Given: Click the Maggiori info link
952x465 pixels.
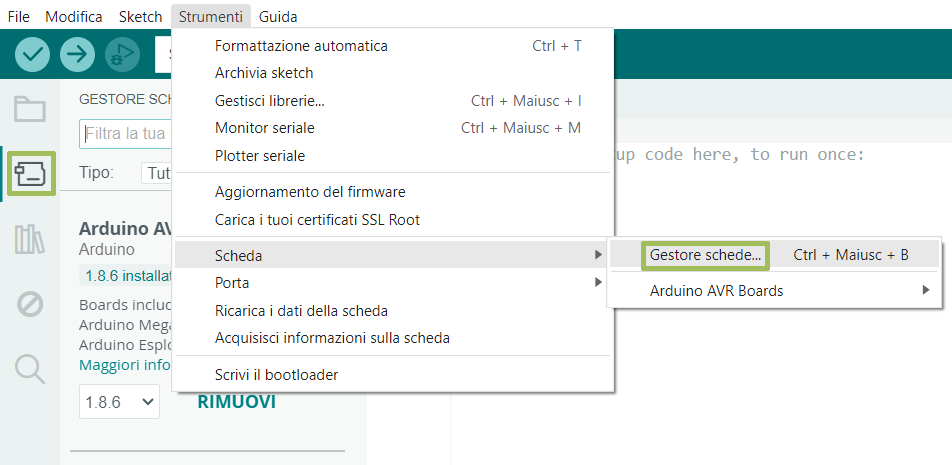Looking at the screenshot, I should pos(126,365).
